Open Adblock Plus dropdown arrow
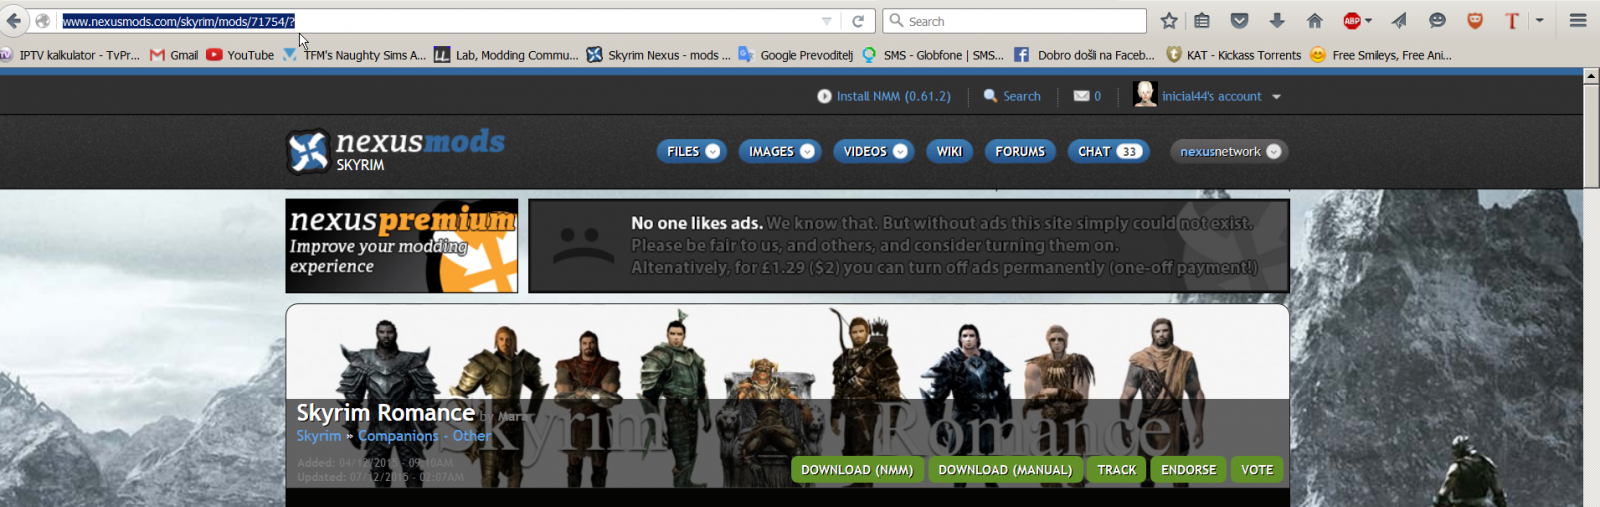The width and height of the screenshot is (1600, 507). tap(1368, 21)
